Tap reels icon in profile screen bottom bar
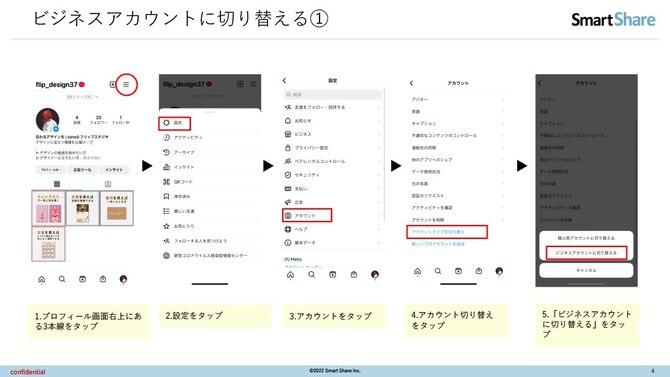 82,279
